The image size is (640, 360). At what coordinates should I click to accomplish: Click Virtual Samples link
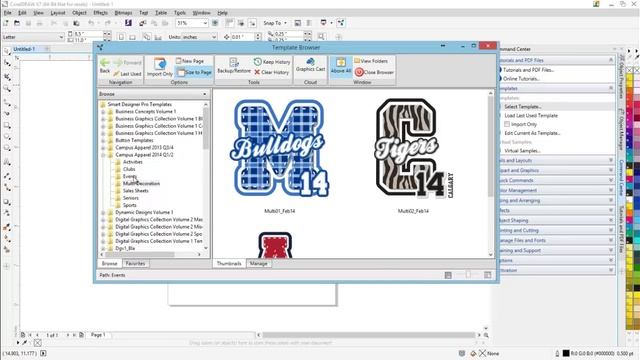pos(522,151)
